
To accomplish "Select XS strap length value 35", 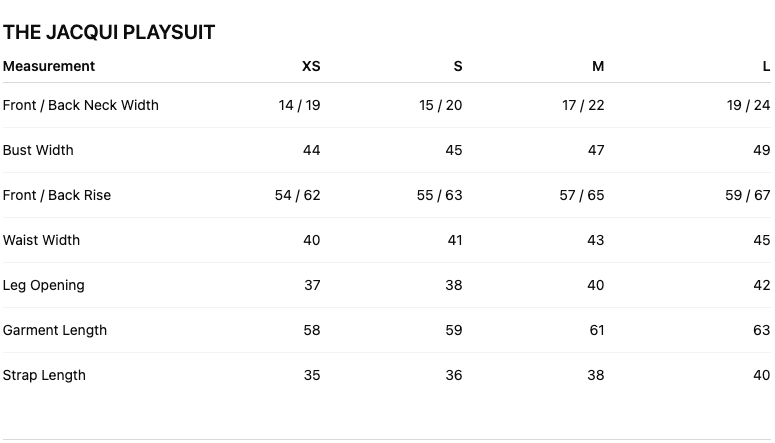I will point(312,375).
